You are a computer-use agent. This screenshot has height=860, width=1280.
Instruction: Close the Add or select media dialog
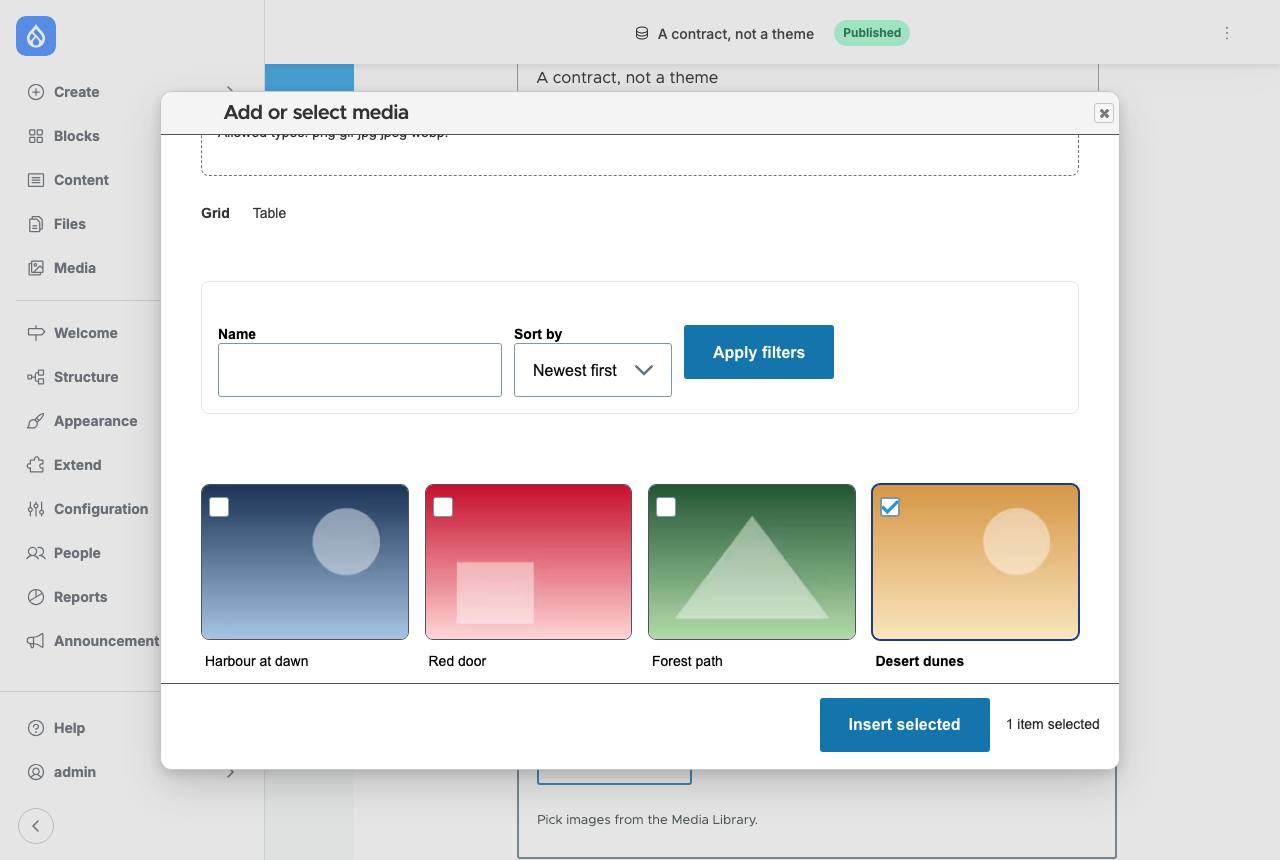pos(1104,113)
